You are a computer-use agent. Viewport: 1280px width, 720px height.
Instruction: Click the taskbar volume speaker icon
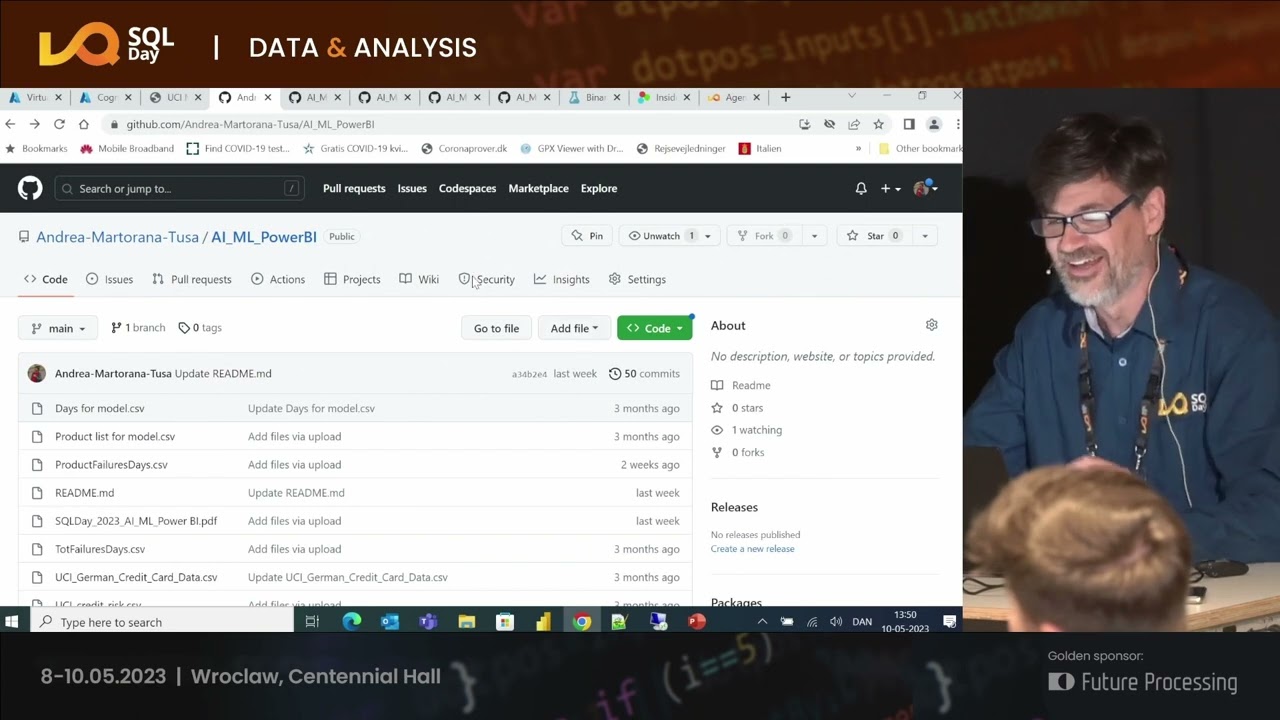click(836, 622)
